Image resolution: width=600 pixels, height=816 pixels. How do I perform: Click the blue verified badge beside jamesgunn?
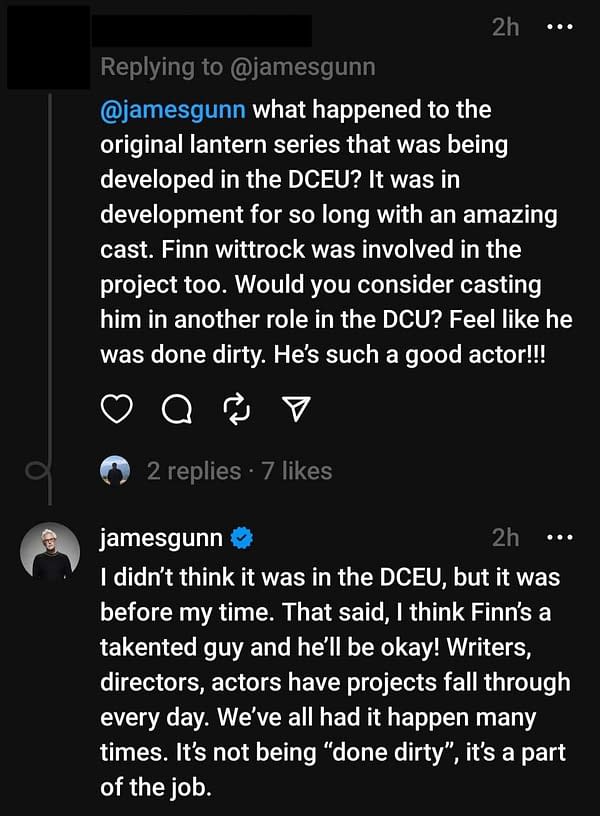[x=241, y=539]
